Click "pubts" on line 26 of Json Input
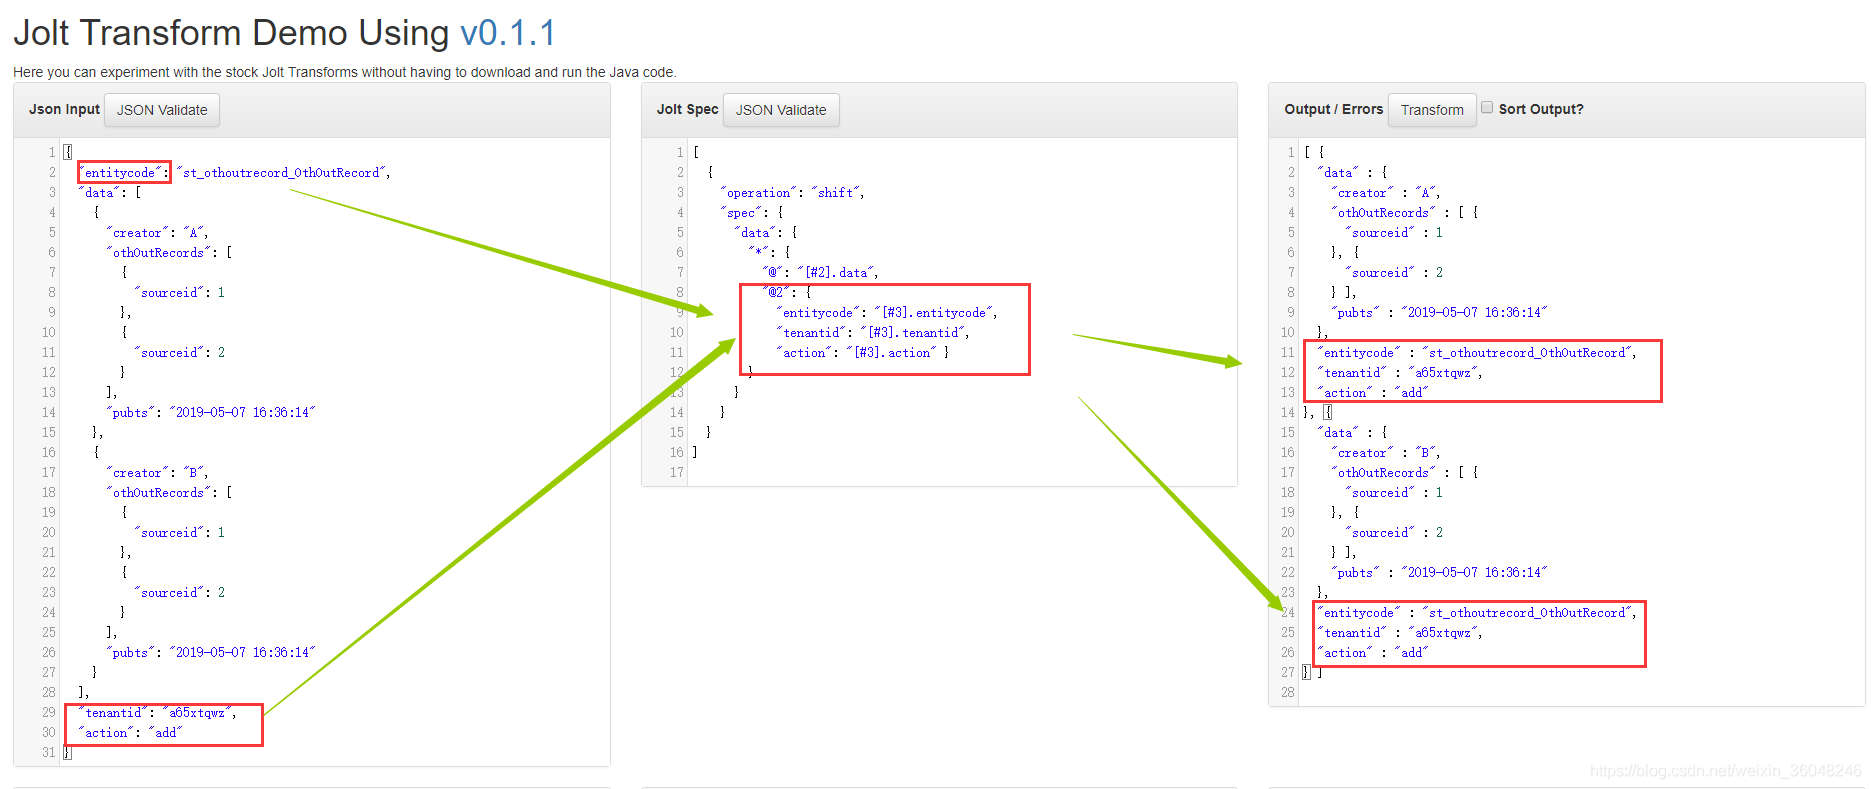Screen dimensions: 1871x789 pos(210,653)
